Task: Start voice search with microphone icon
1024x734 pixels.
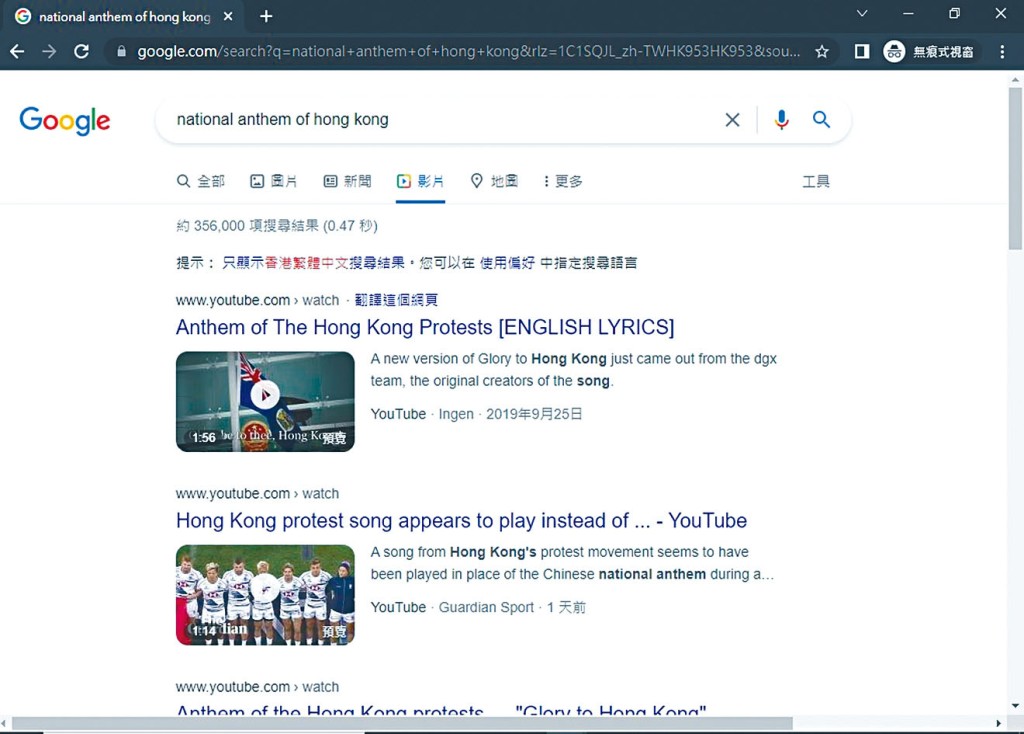Action: point(781,120)
